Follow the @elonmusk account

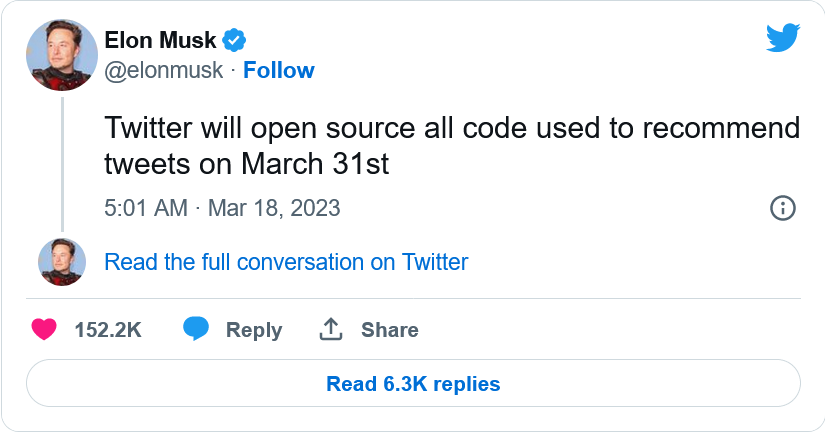[x=279, y=70]
